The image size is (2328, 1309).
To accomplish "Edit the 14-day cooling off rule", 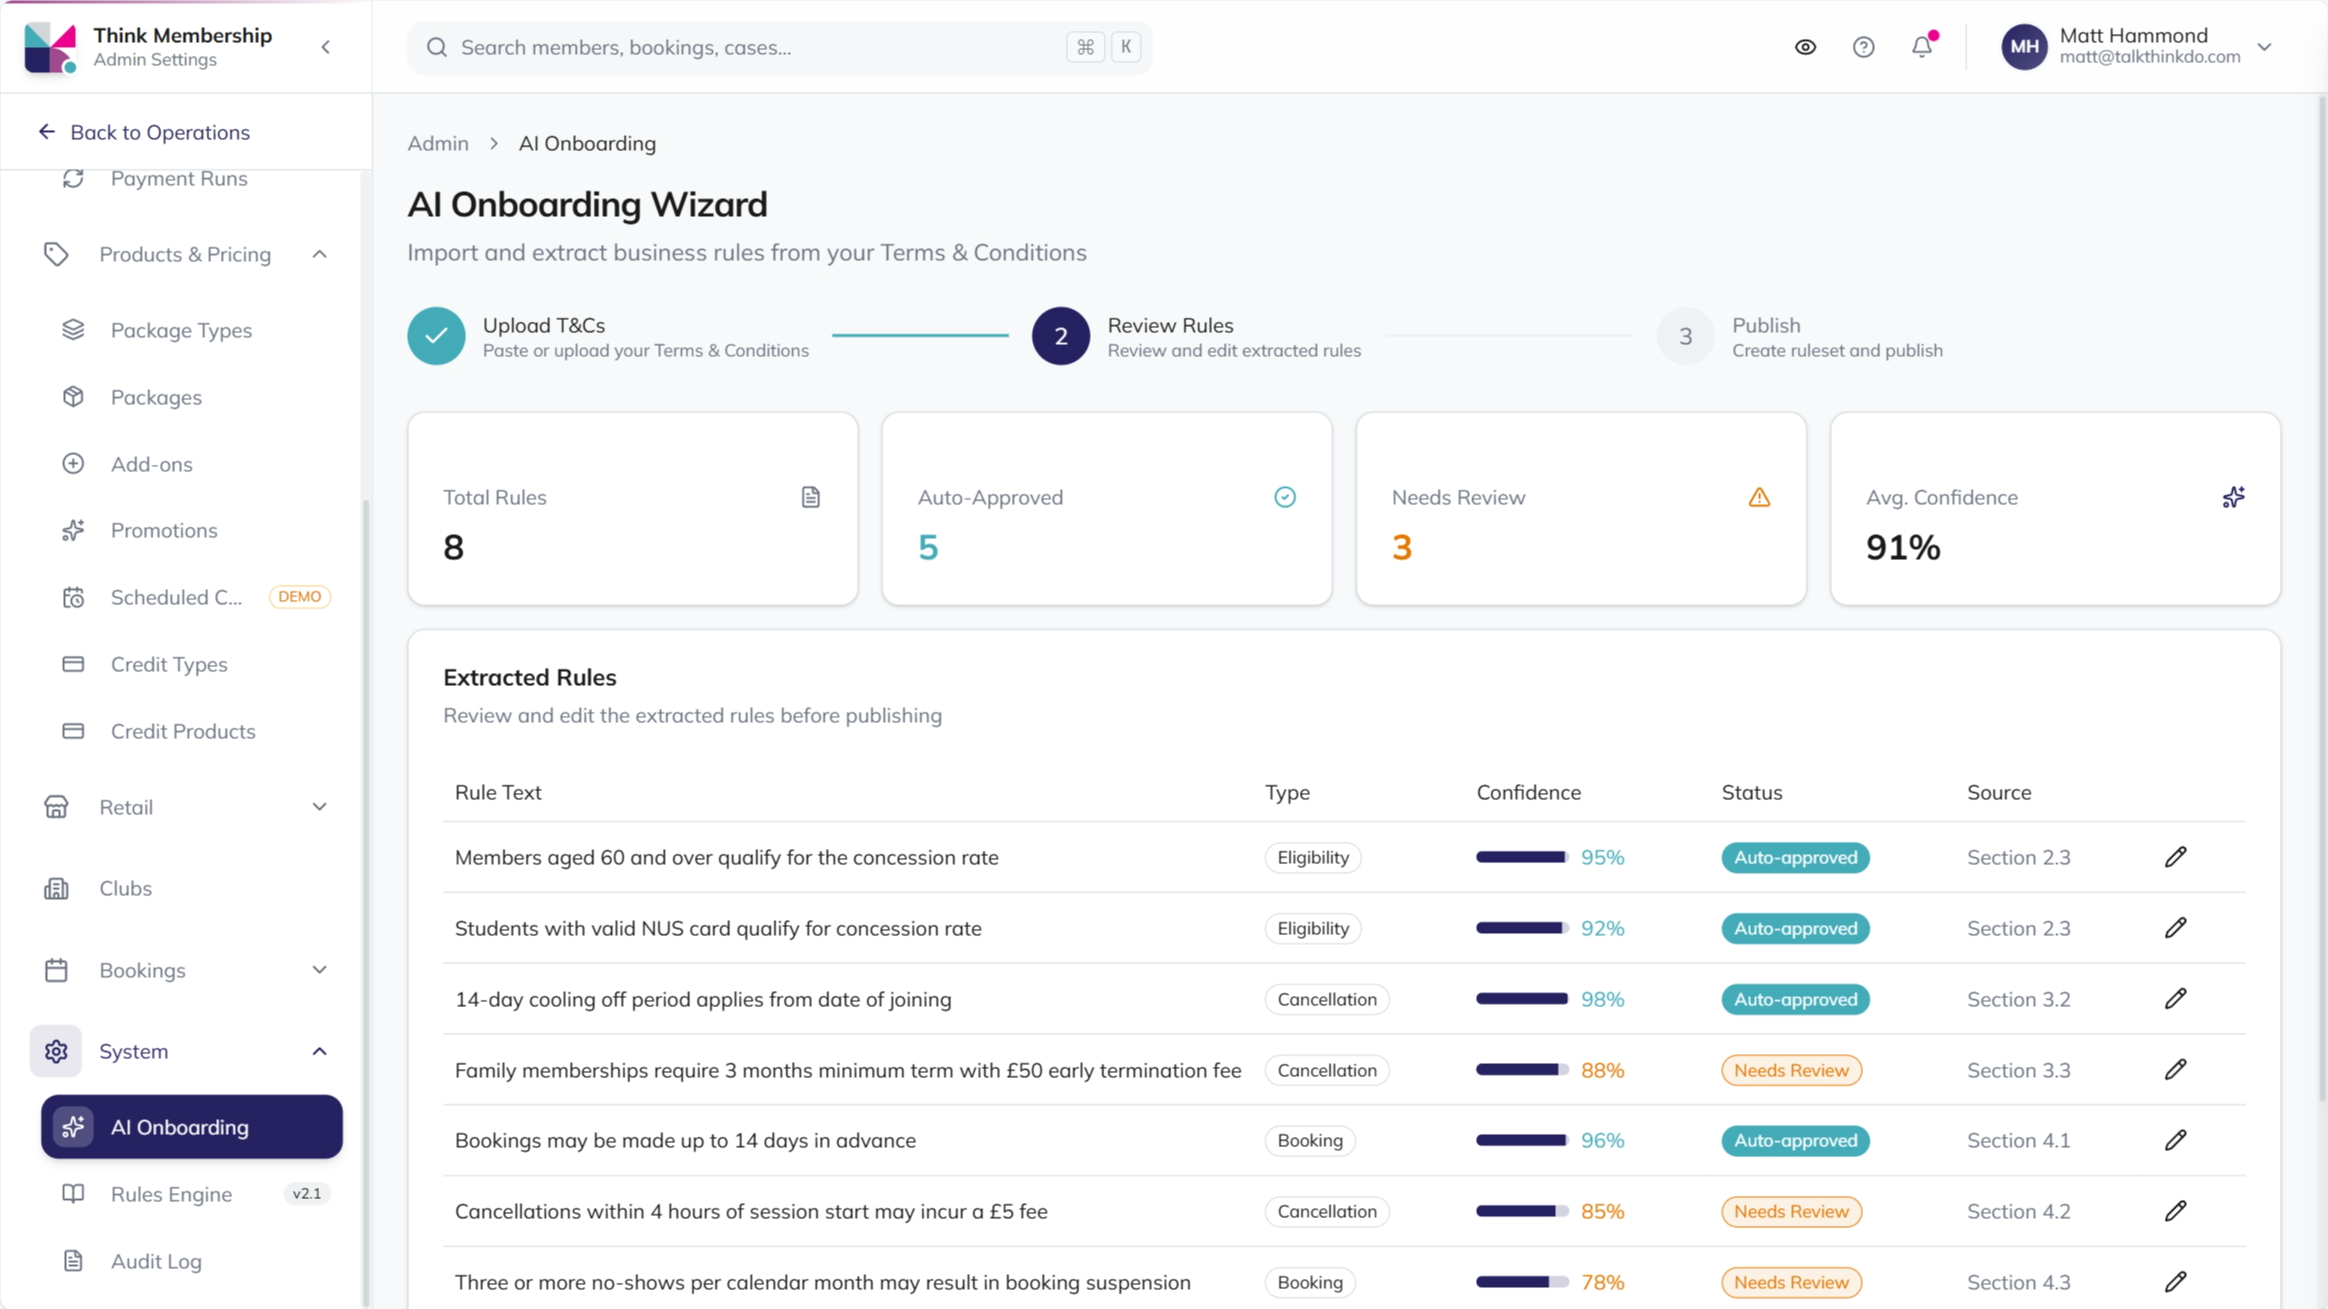I will [x=2175, y=999].
